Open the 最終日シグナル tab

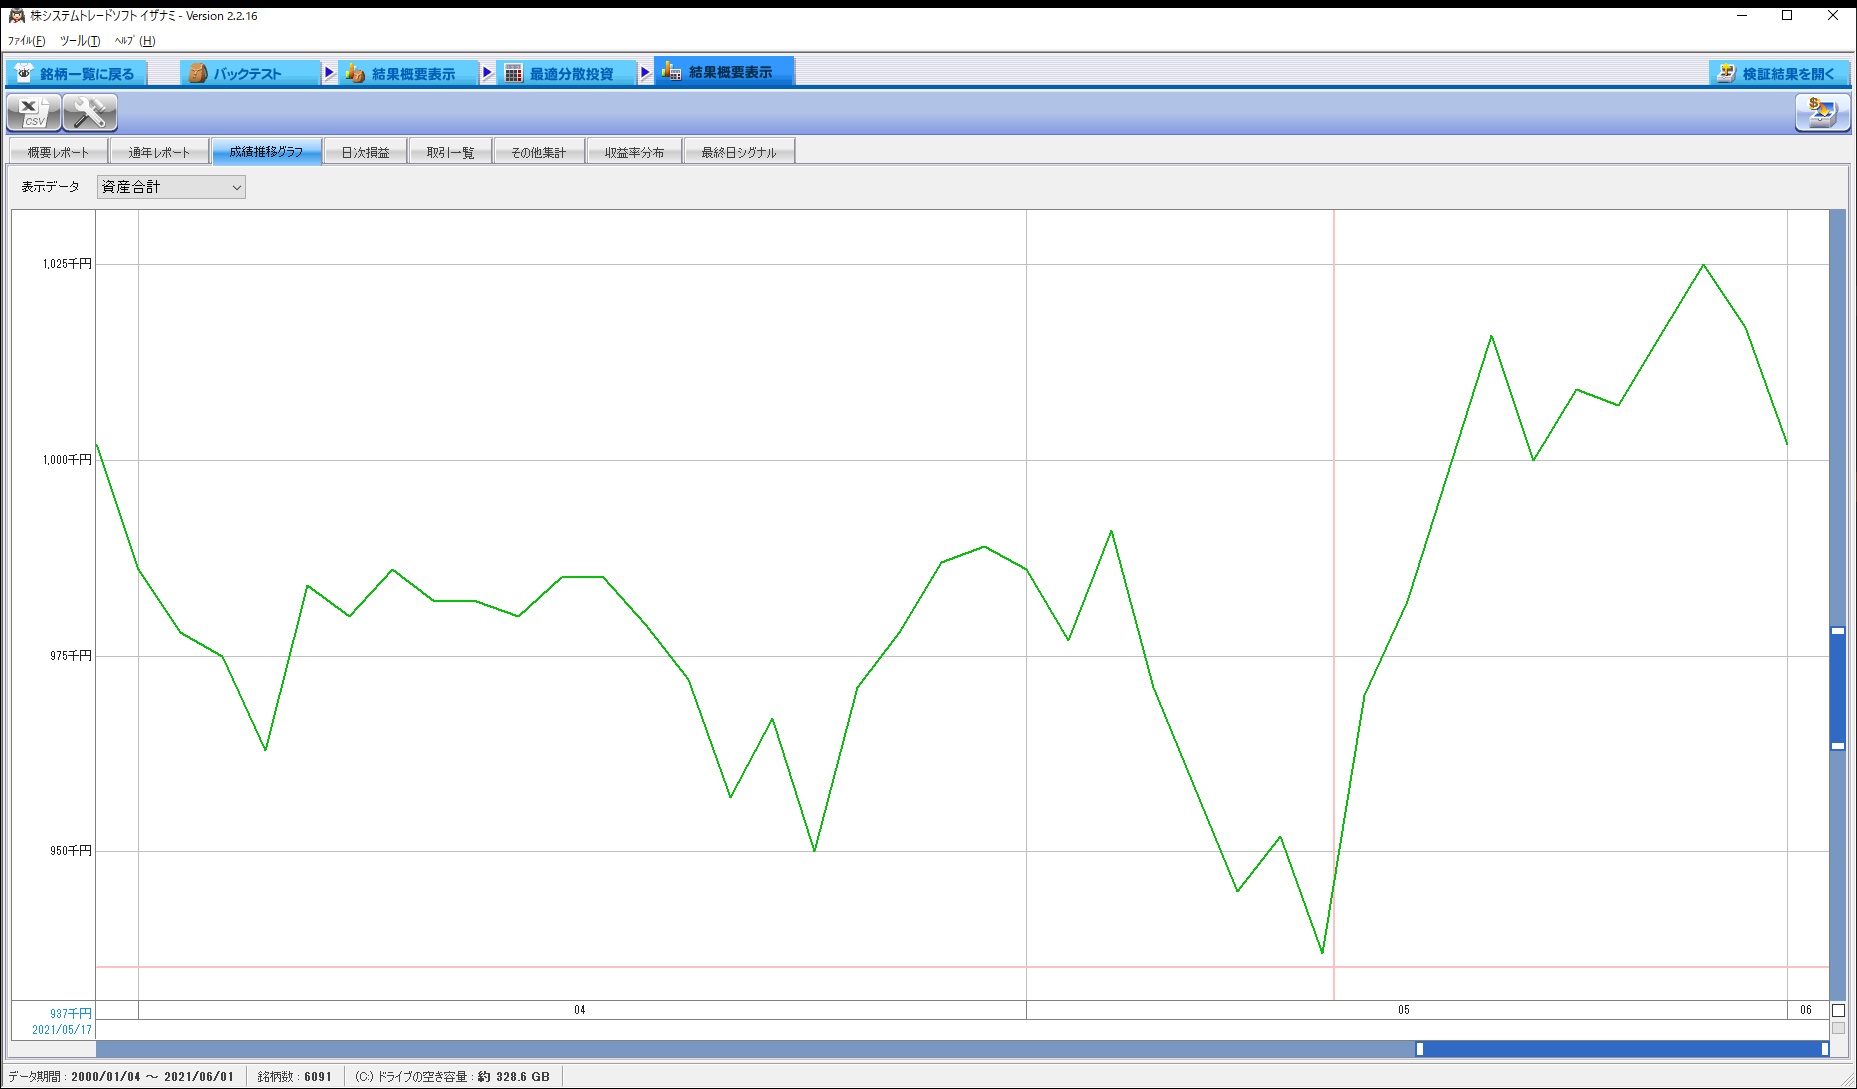738,152
